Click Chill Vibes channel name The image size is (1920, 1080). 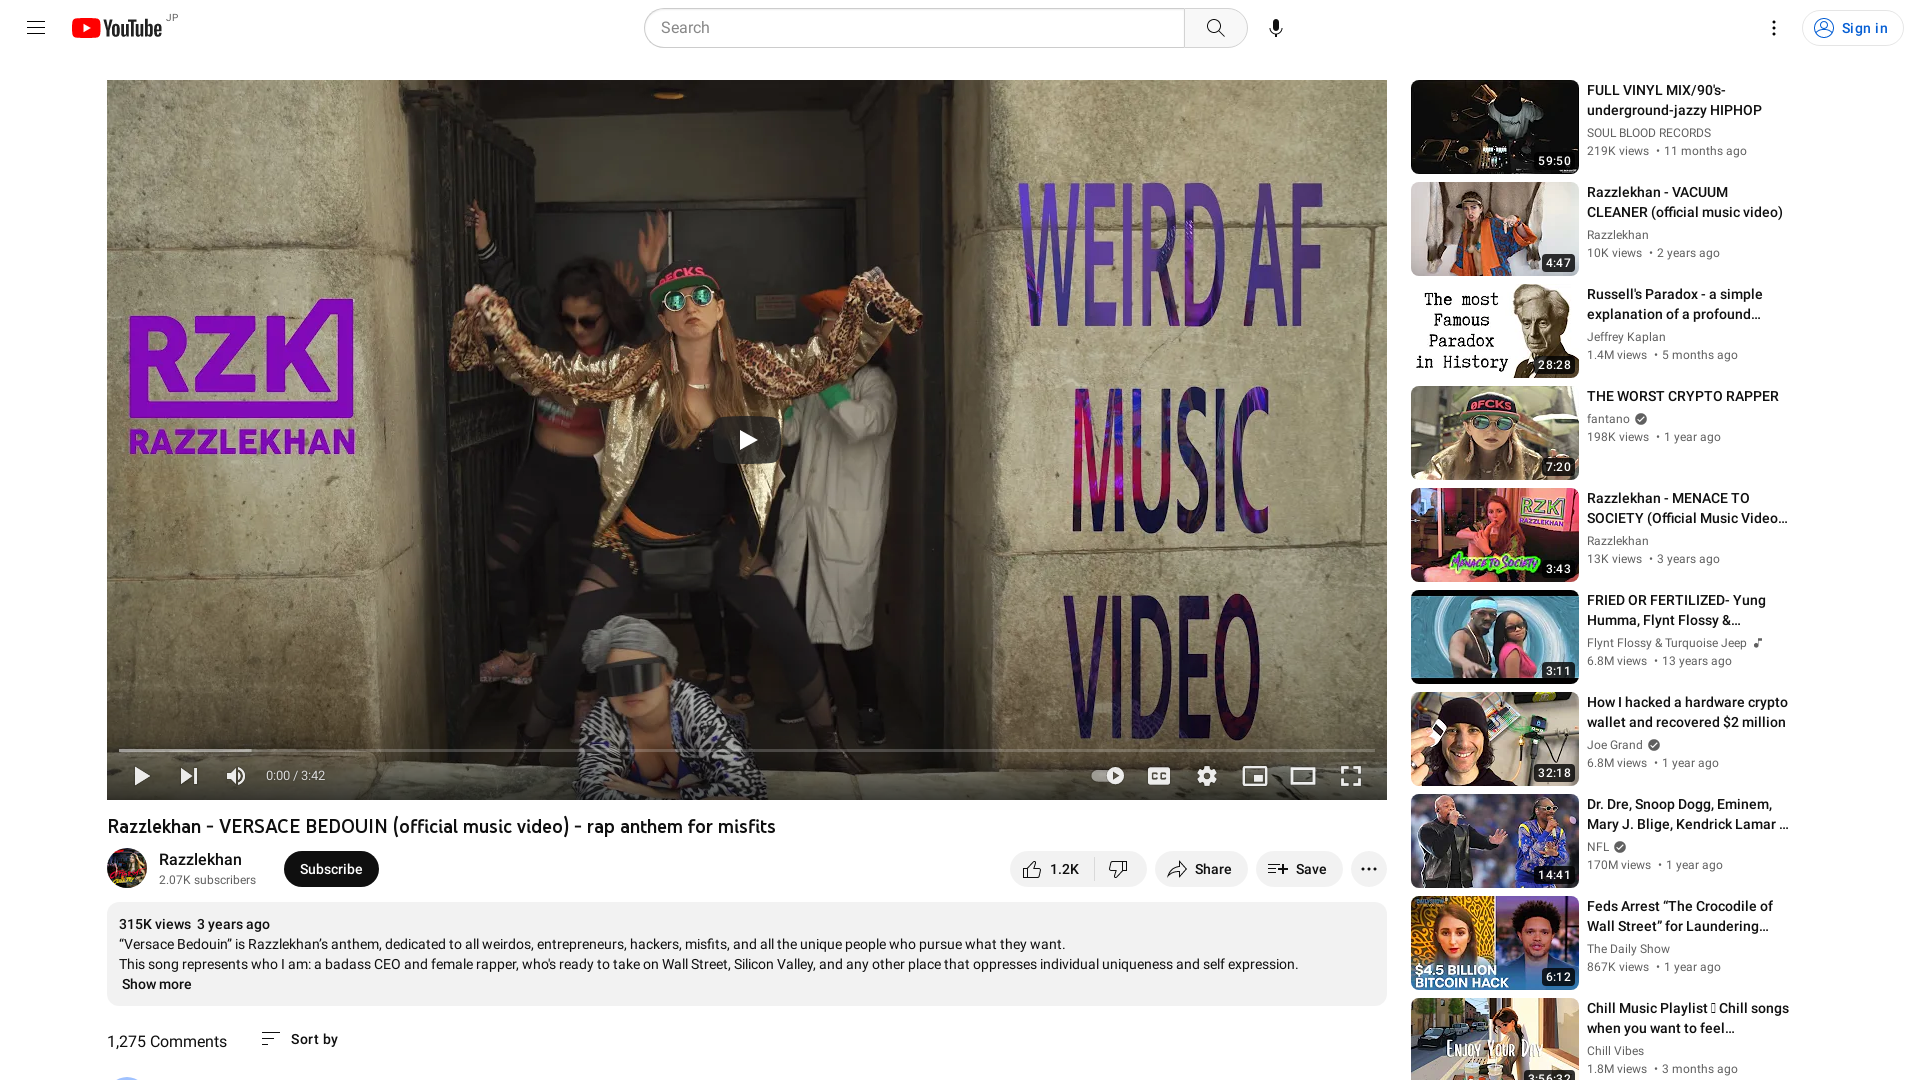(1615, 1051)
